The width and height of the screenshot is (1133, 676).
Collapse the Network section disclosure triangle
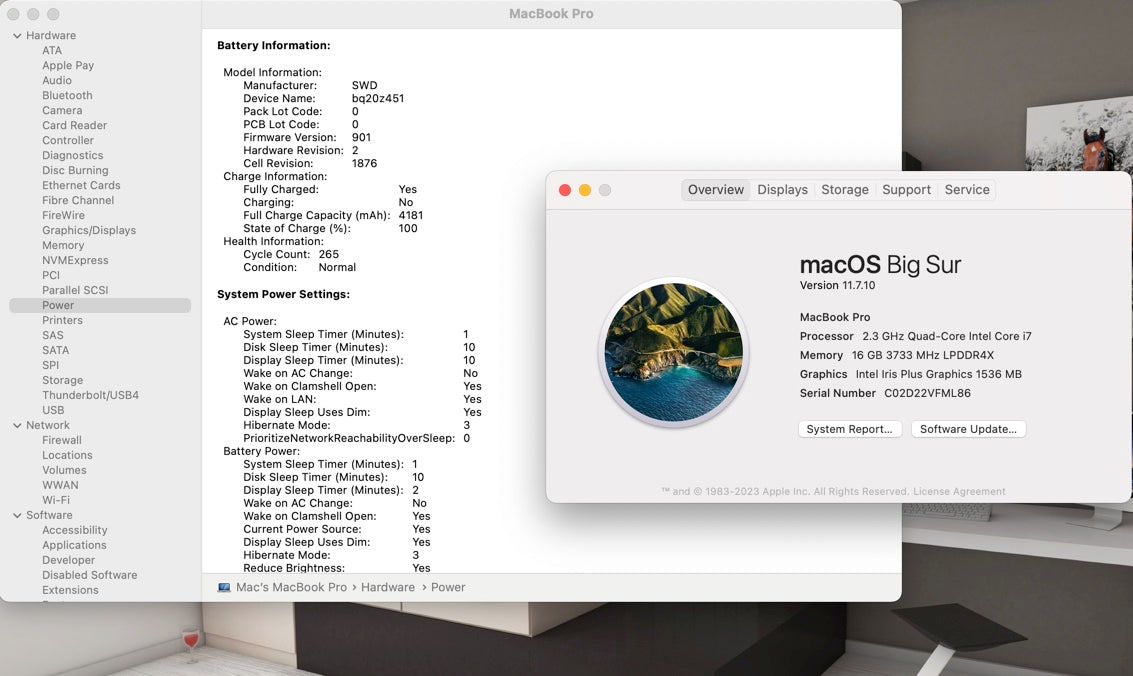click(x=17, y=426)
